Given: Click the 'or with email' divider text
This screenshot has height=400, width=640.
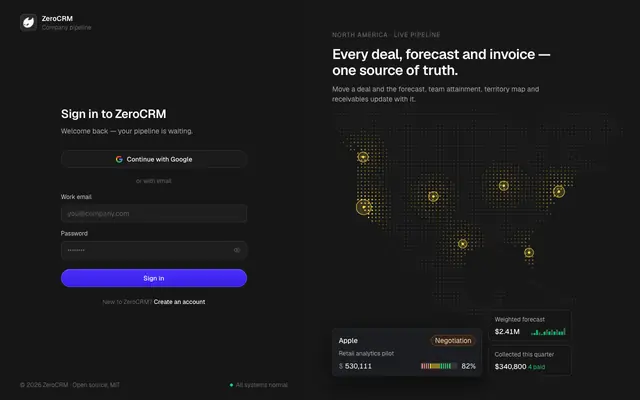Looking at the screenshot, I should (x=154, y=181).
